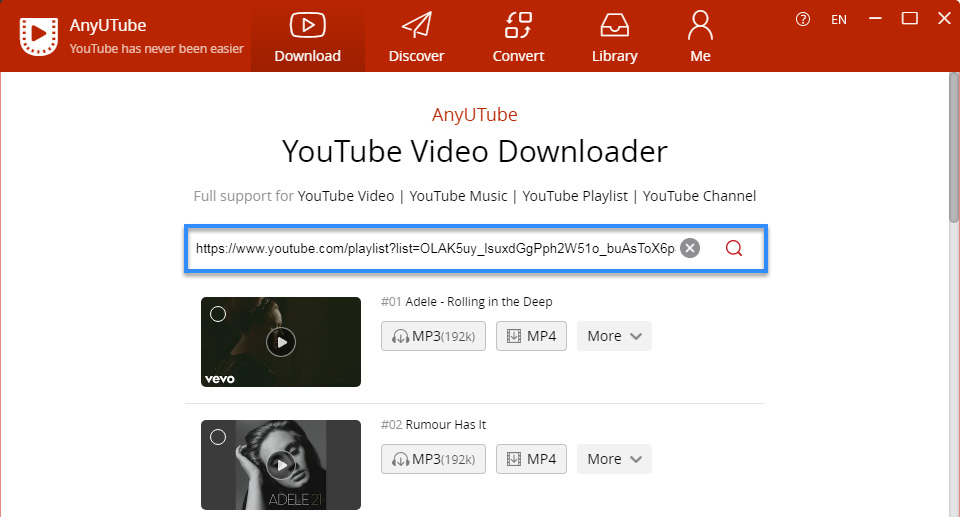The width and height of the screenshot is (960, 517).
Task: Click the 'YouTube has never been easier' tagline
Action: 157,48
